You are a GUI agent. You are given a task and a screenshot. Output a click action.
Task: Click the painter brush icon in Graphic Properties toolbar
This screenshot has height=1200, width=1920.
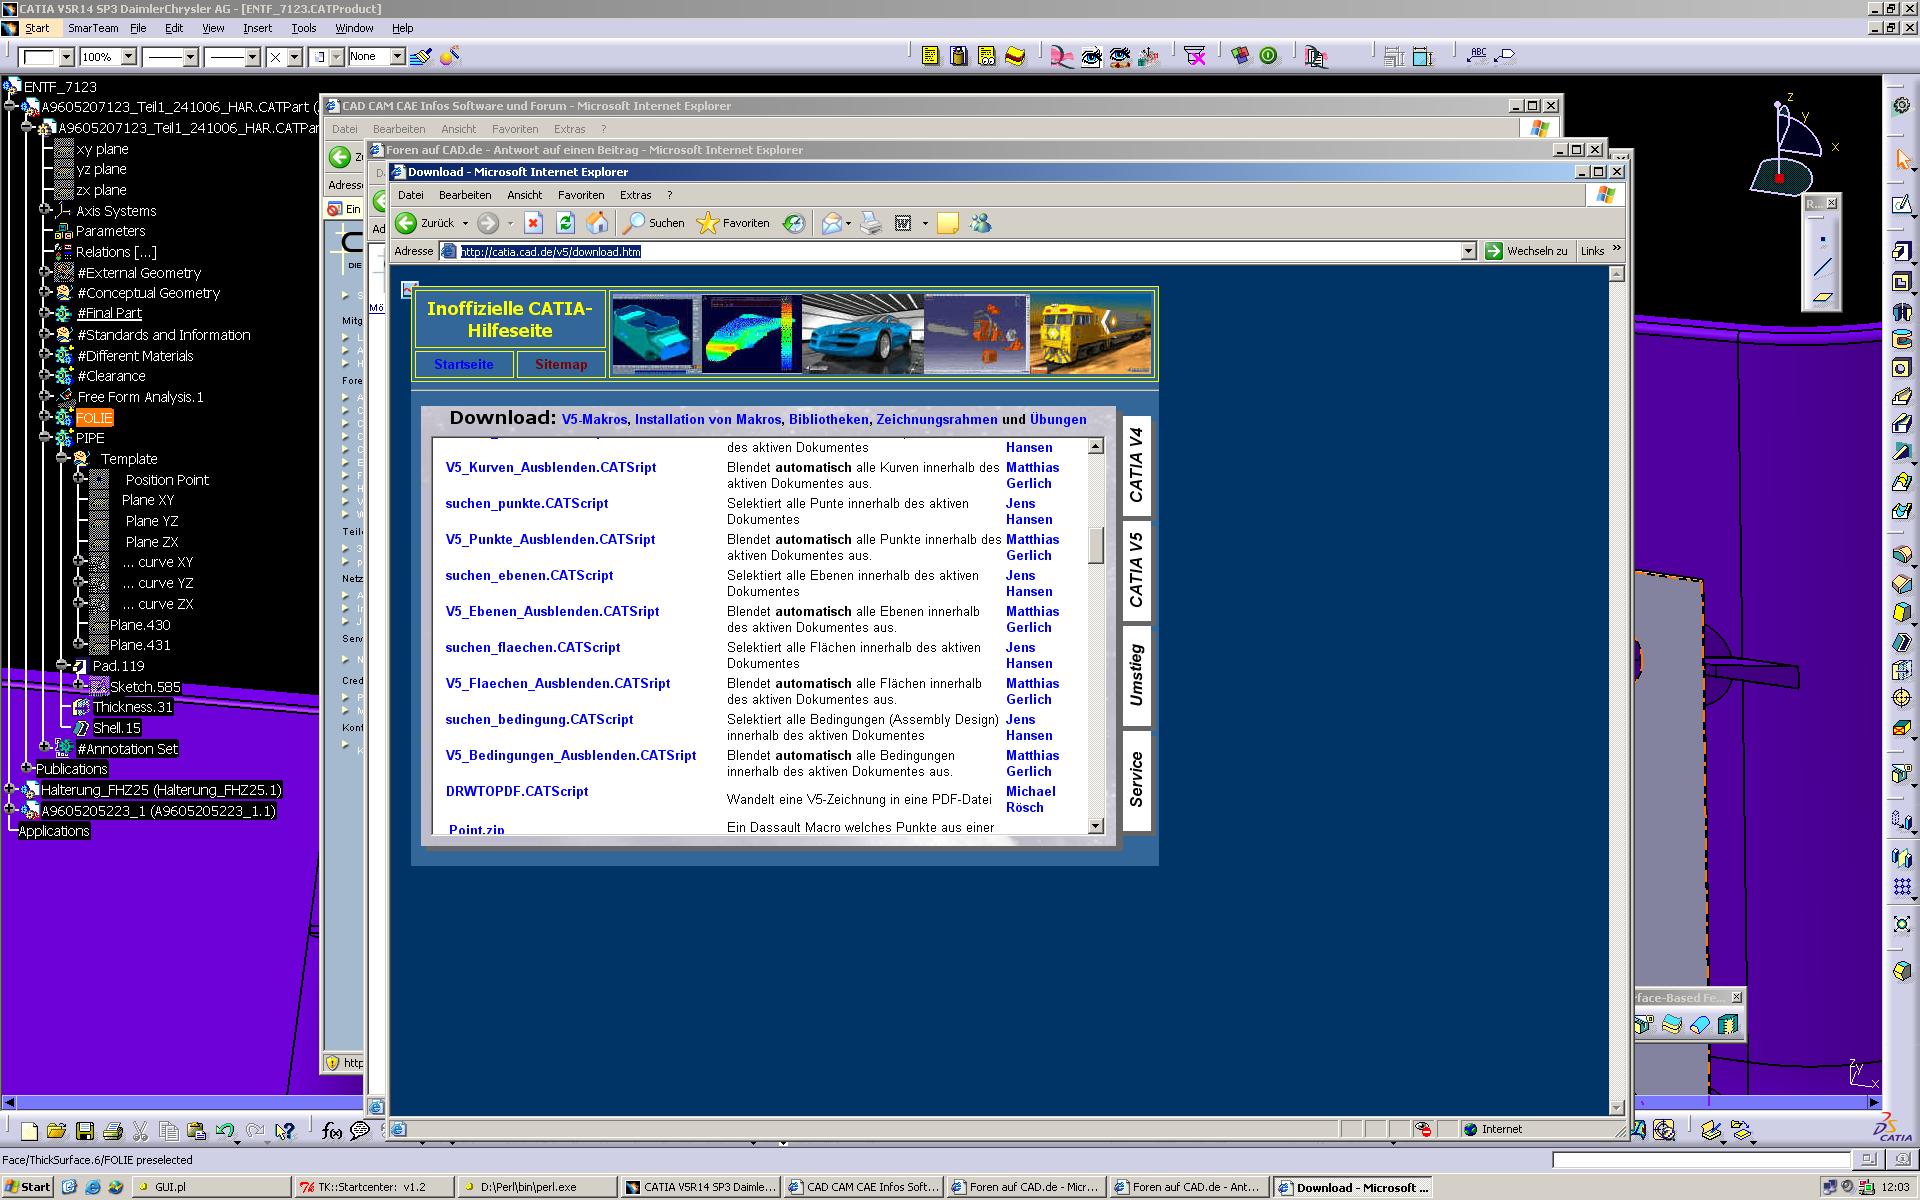pos(421,57)
